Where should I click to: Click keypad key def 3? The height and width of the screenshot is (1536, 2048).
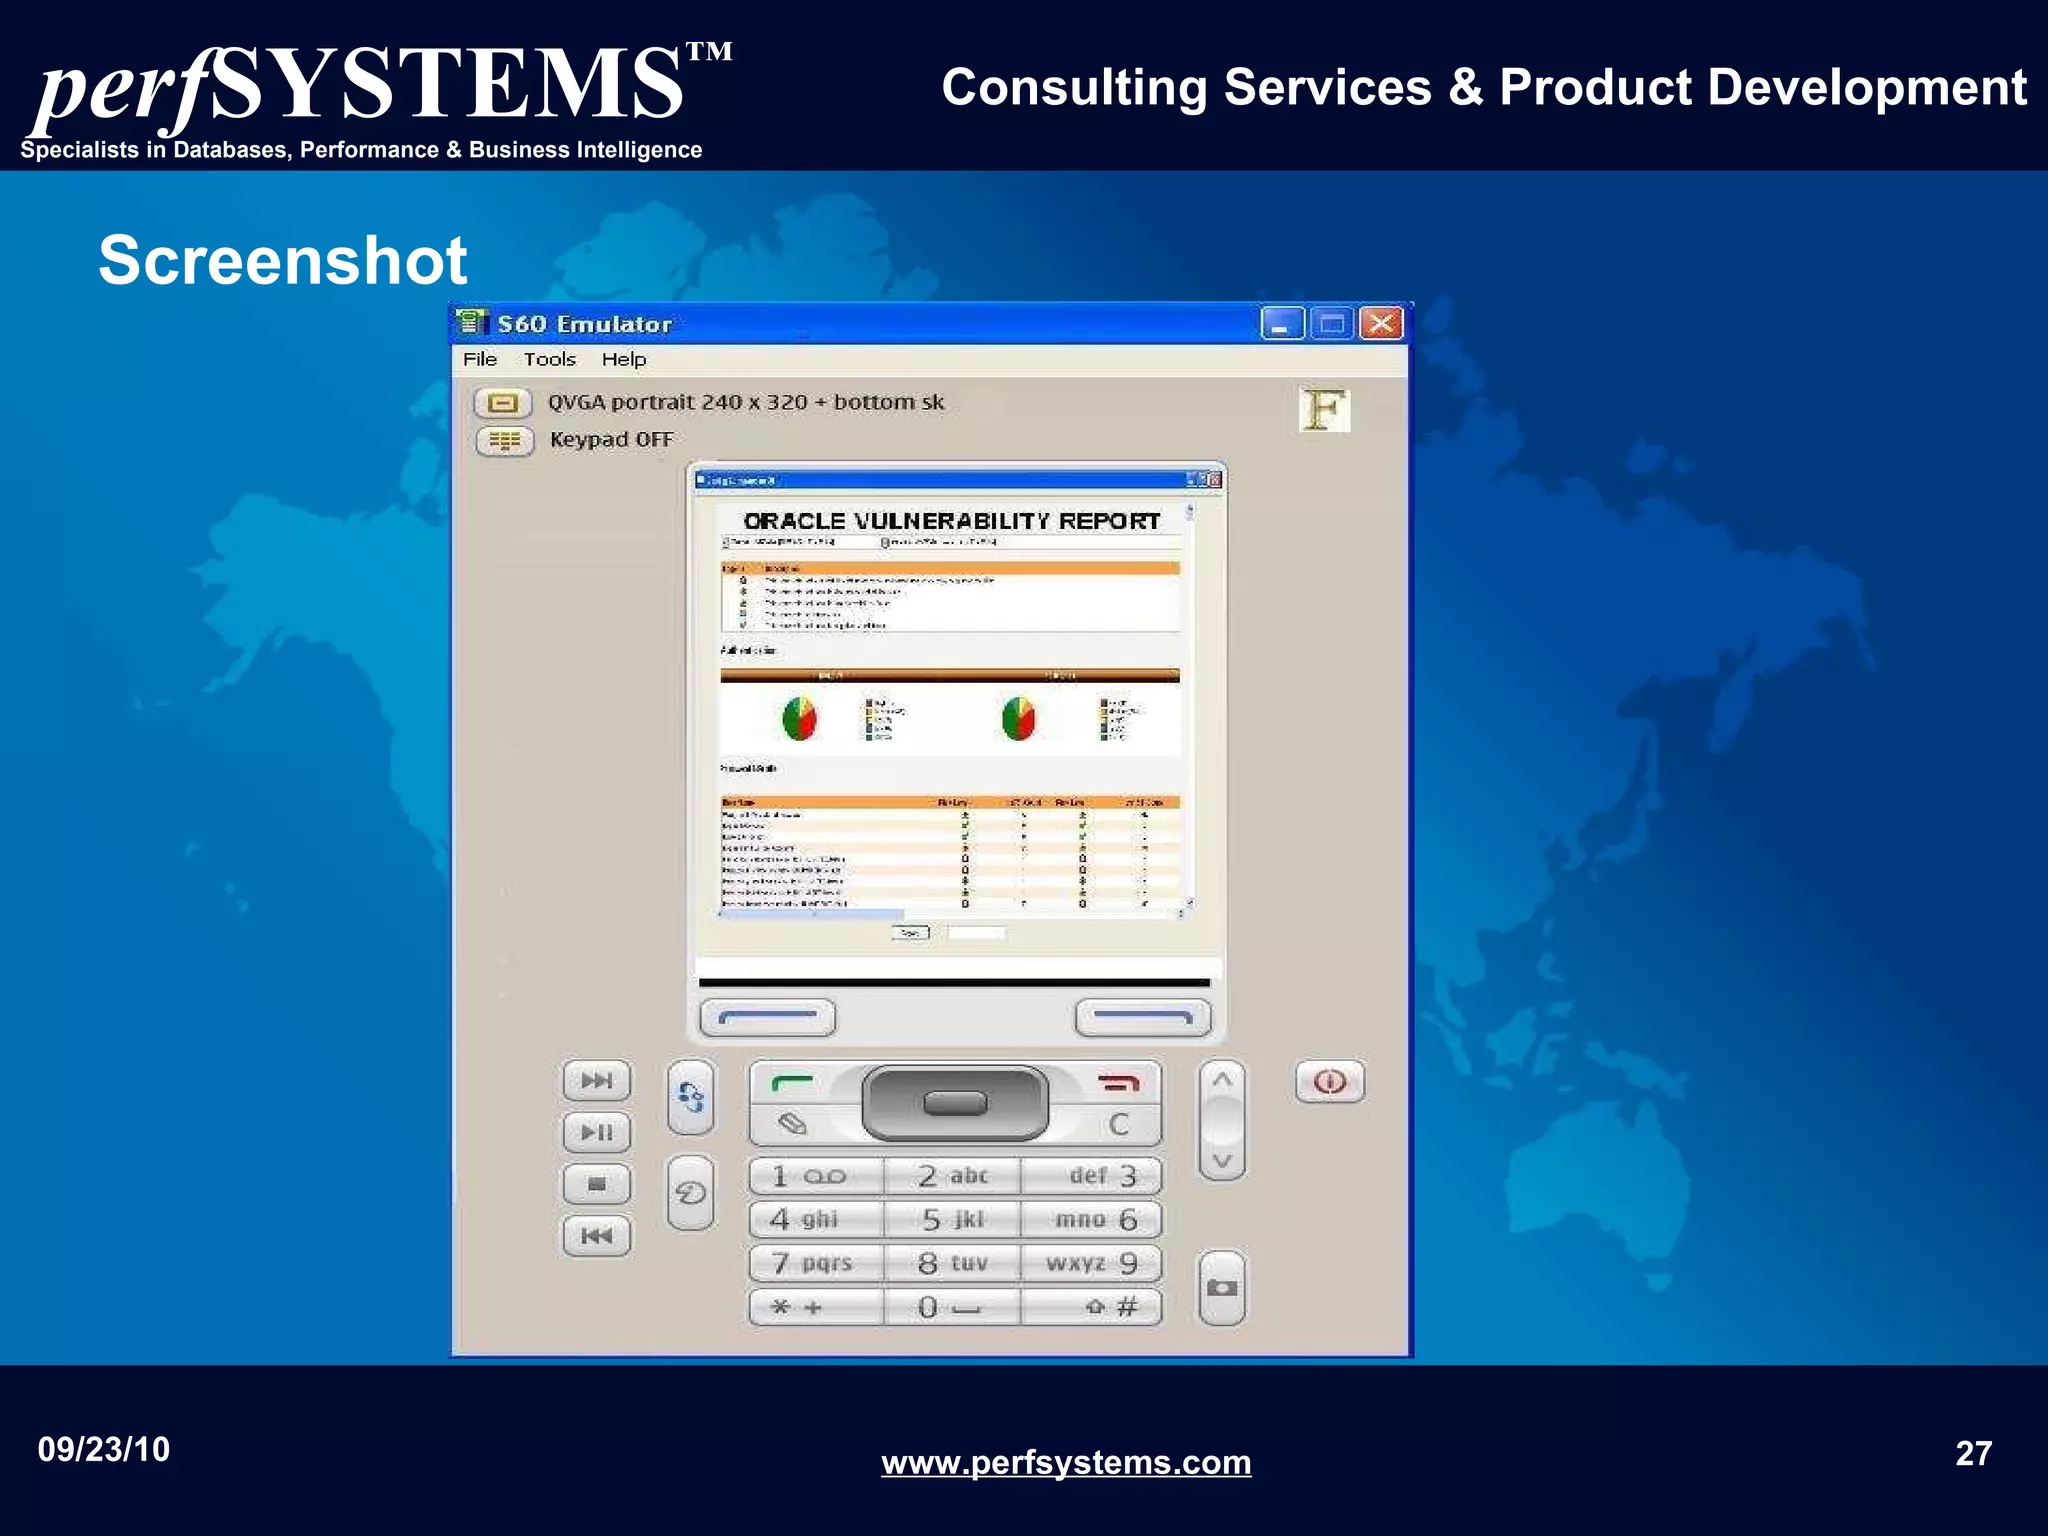(1091, 1176)
